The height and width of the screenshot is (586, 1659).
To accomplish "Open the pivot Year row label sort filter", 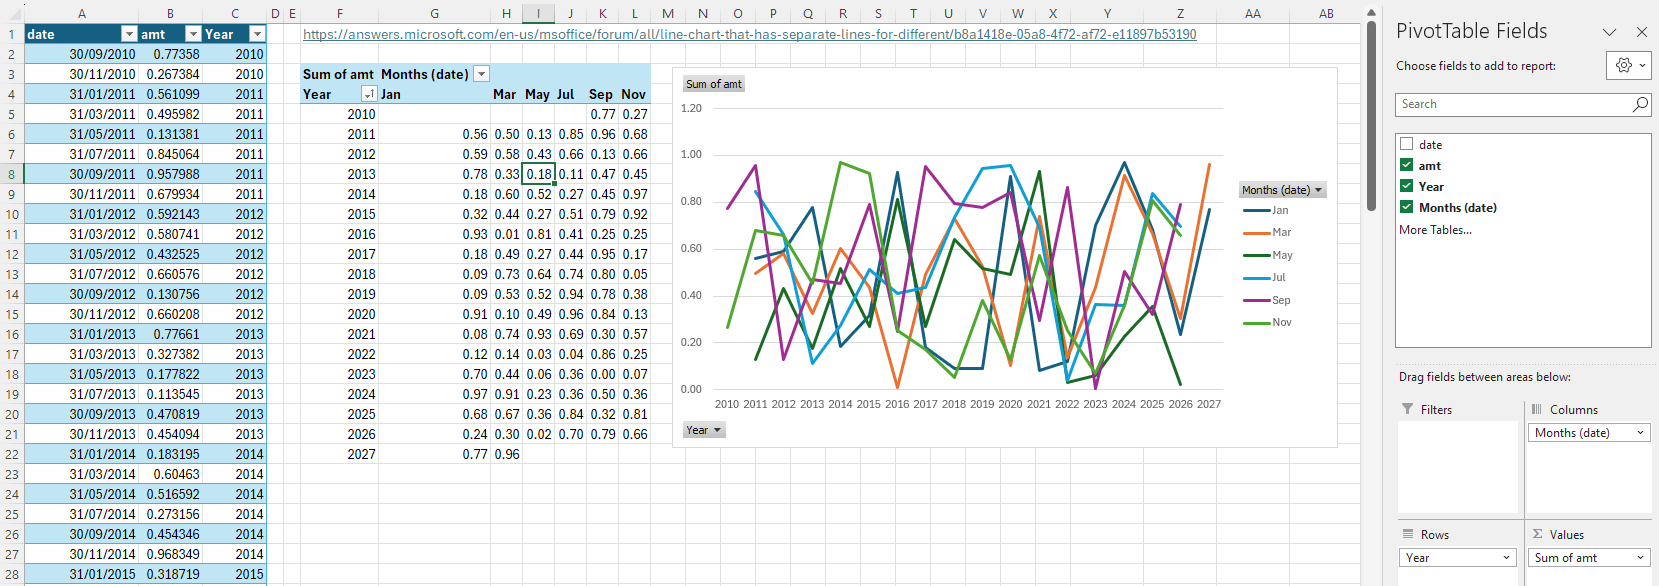I will click(x=369, y=94).
